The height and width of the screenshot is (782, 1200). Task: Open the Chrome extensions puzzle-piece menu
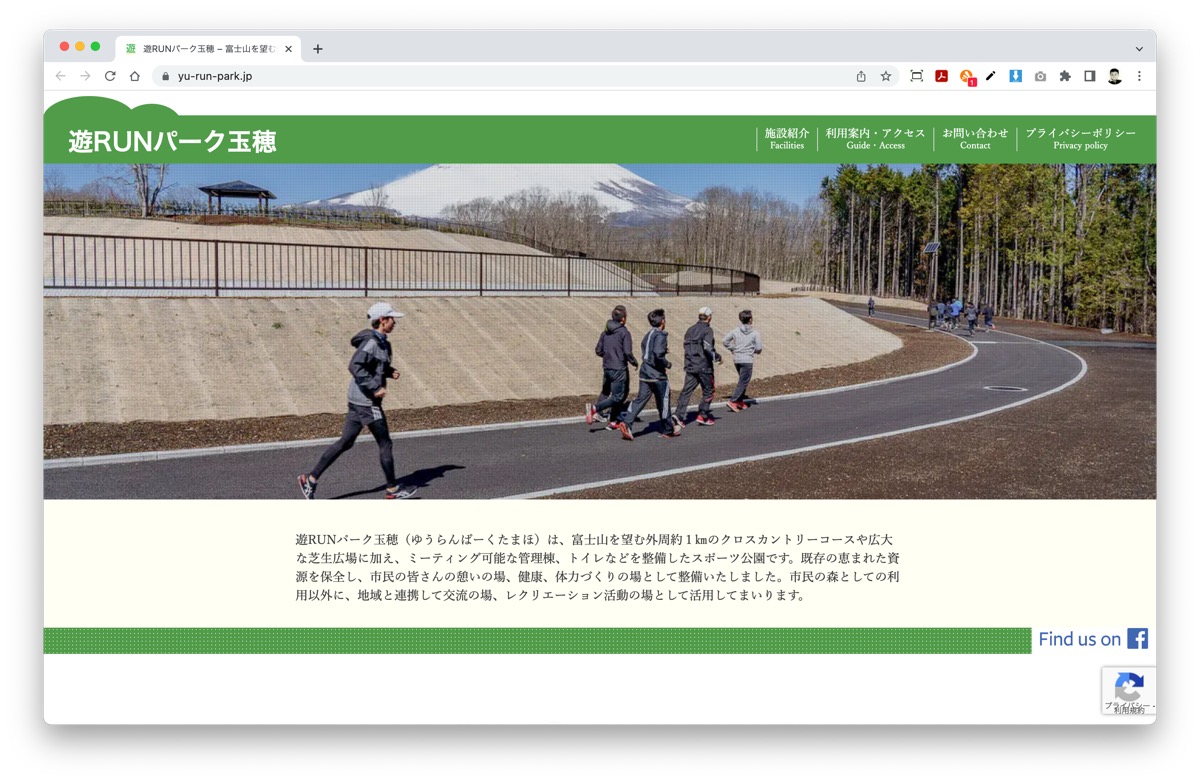tap(1064, 75)
